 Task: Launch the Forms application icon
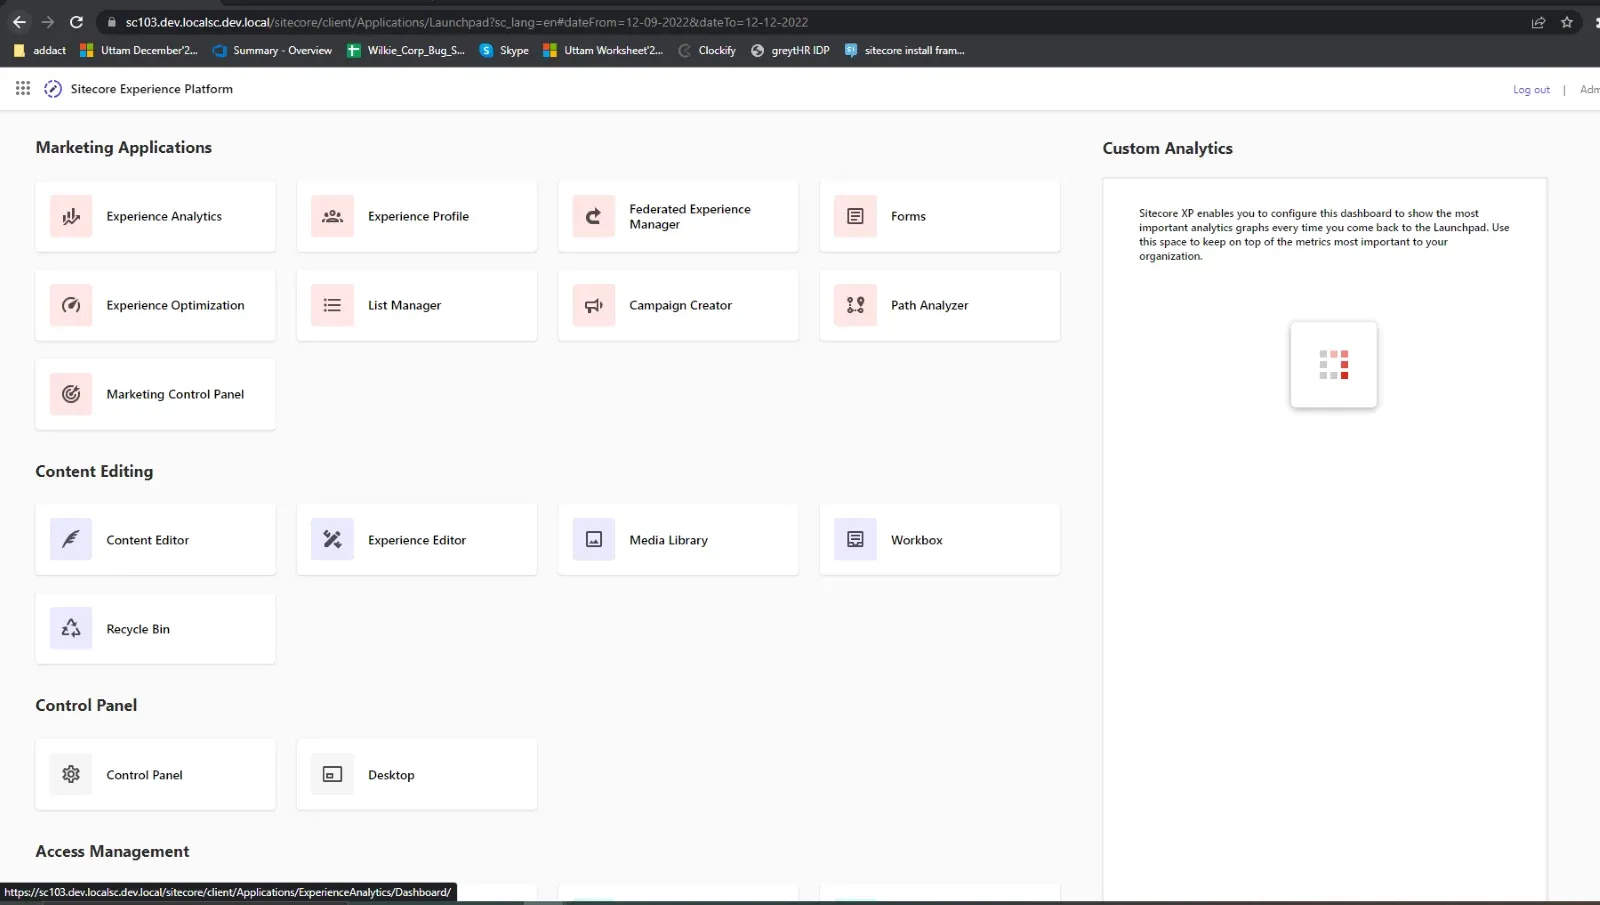coord(855,216)
